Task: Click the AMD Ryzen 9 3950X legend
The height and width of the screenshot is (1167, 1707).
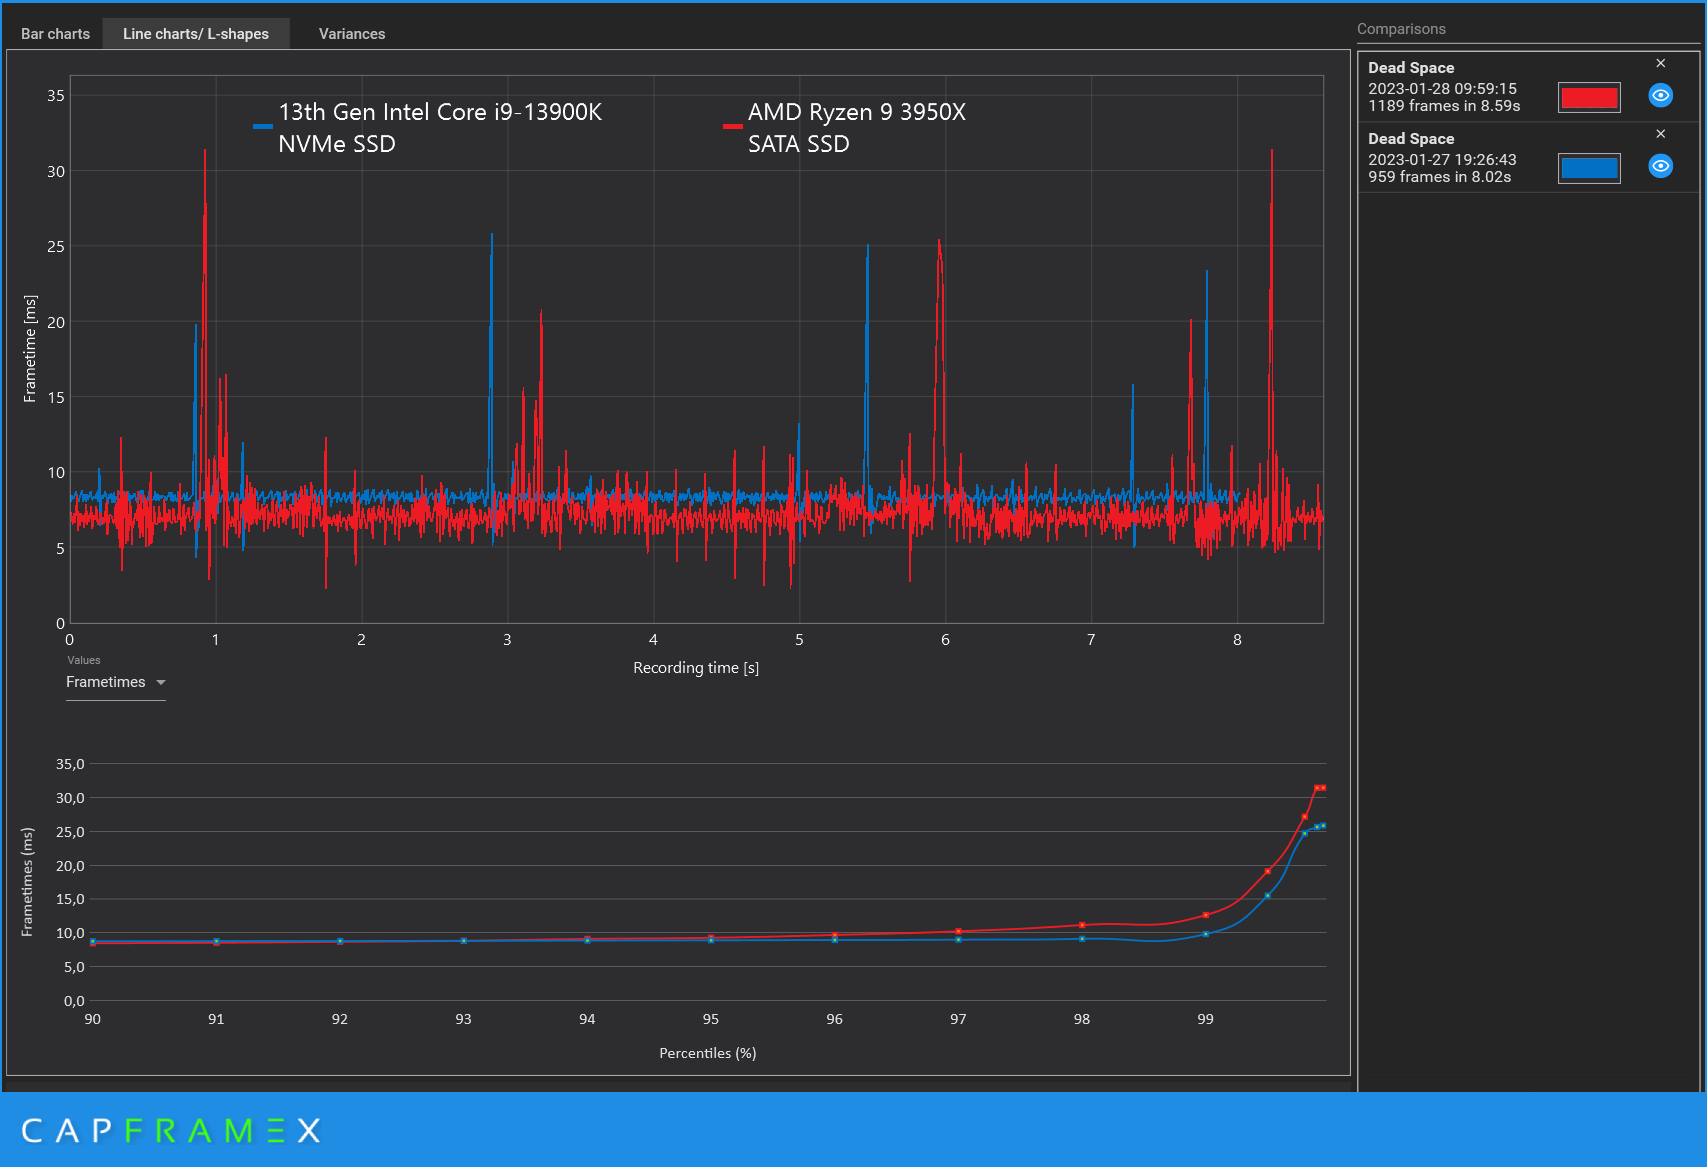Action: [x=845, y=128]
